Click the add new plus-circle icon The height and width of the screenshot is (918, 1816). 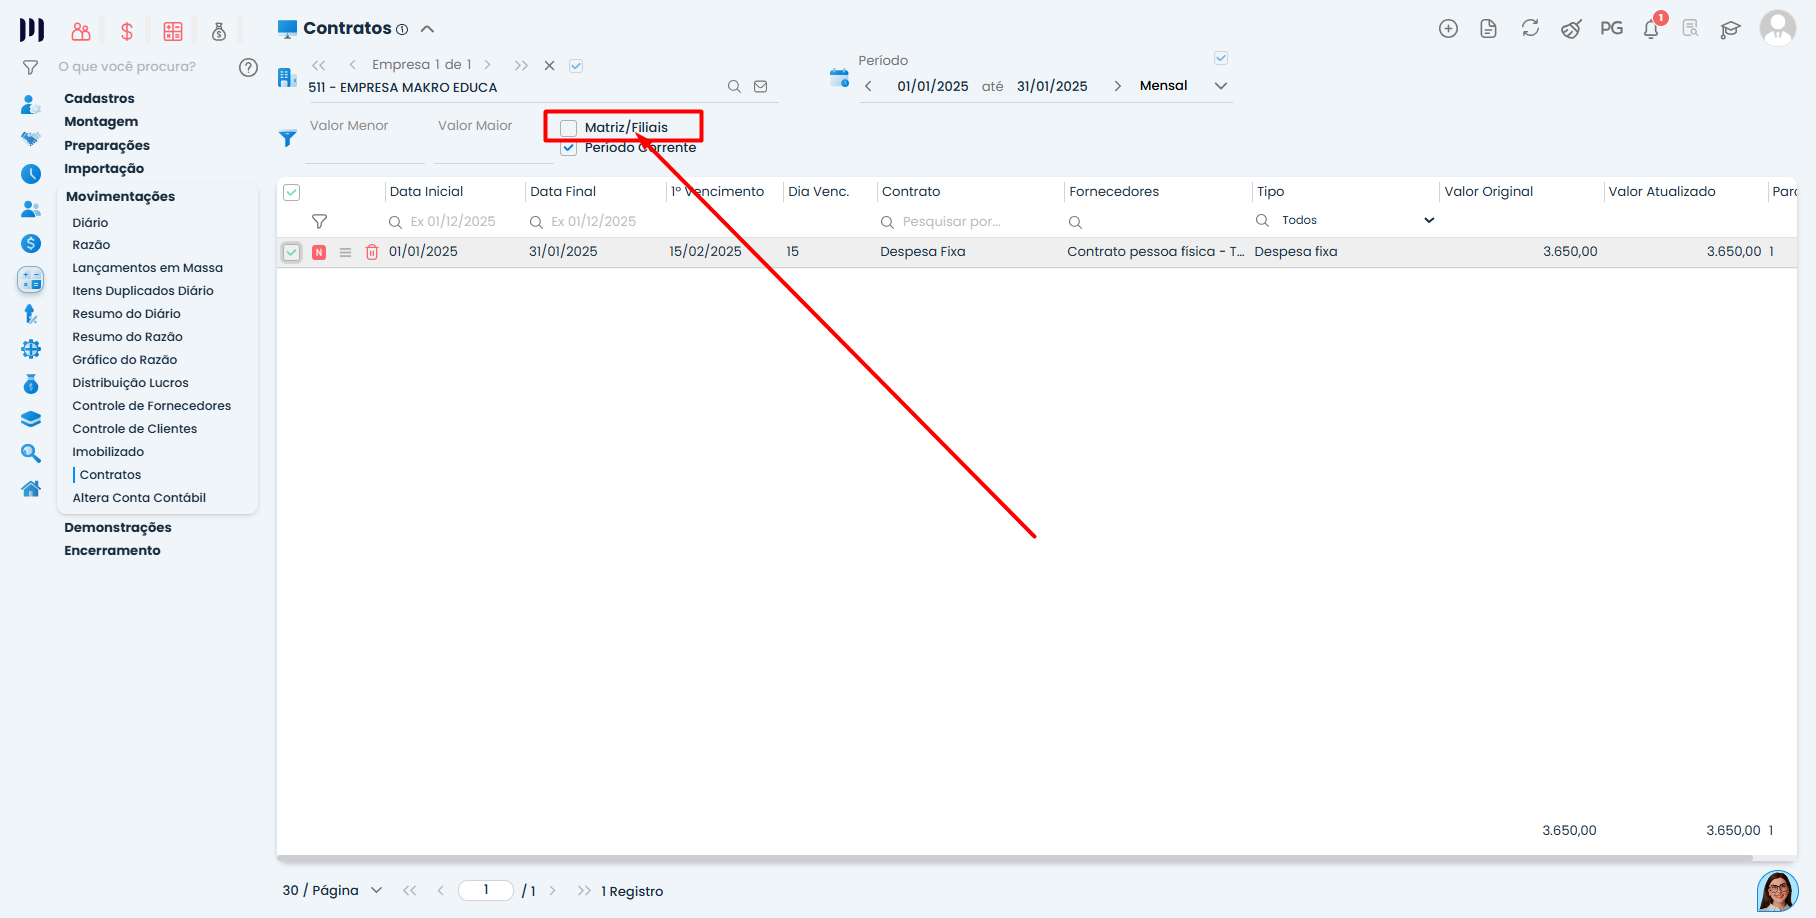click(x=1448, y=29)
